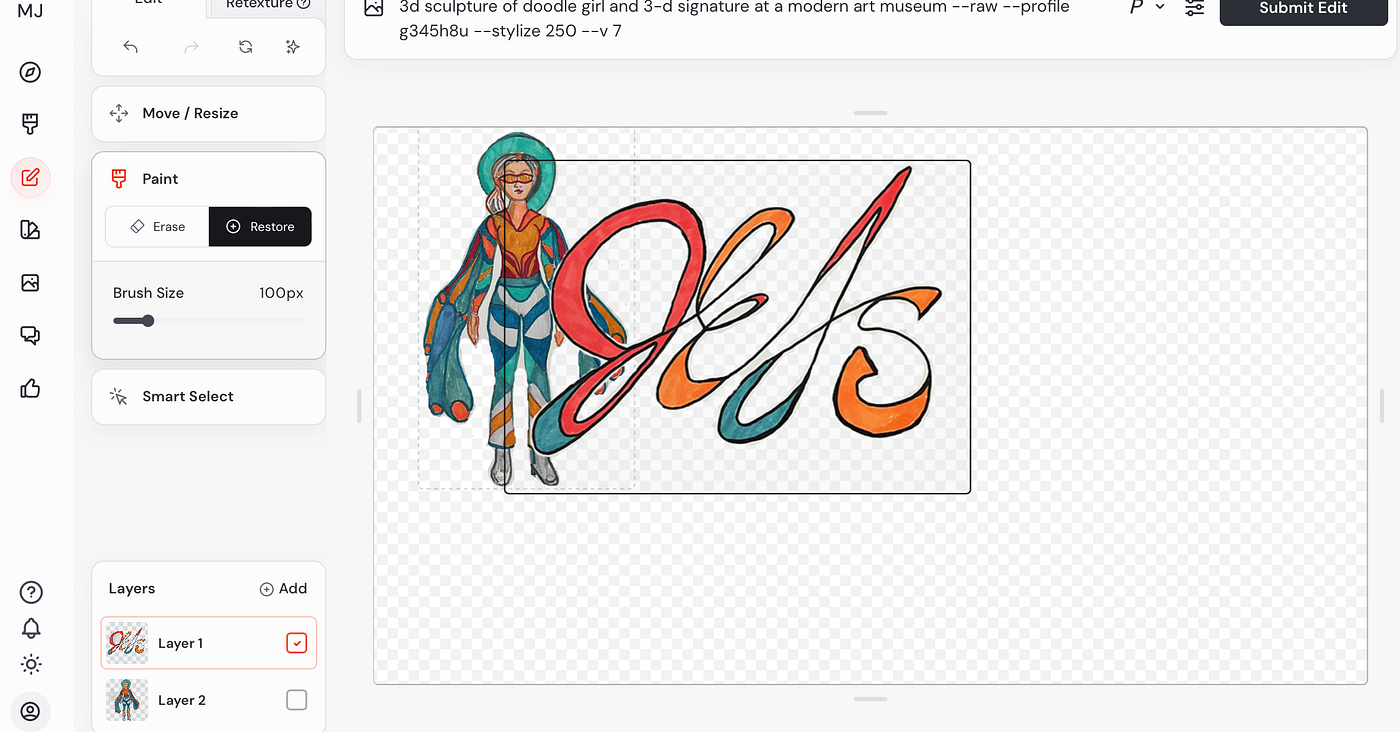Open the Organize panel from the sidebar
The height and width of the screenshot is (732, 1400).
point(29,229)
